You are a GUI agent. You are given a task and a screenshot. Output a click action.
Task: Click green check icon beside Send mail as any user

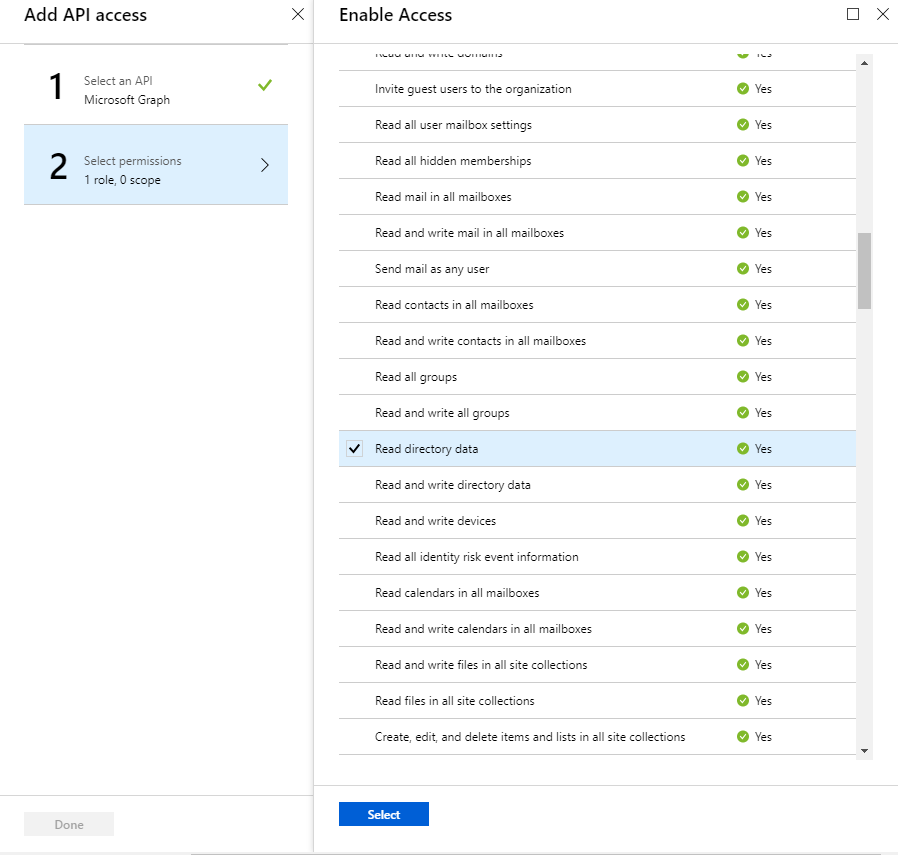(743, 269)
